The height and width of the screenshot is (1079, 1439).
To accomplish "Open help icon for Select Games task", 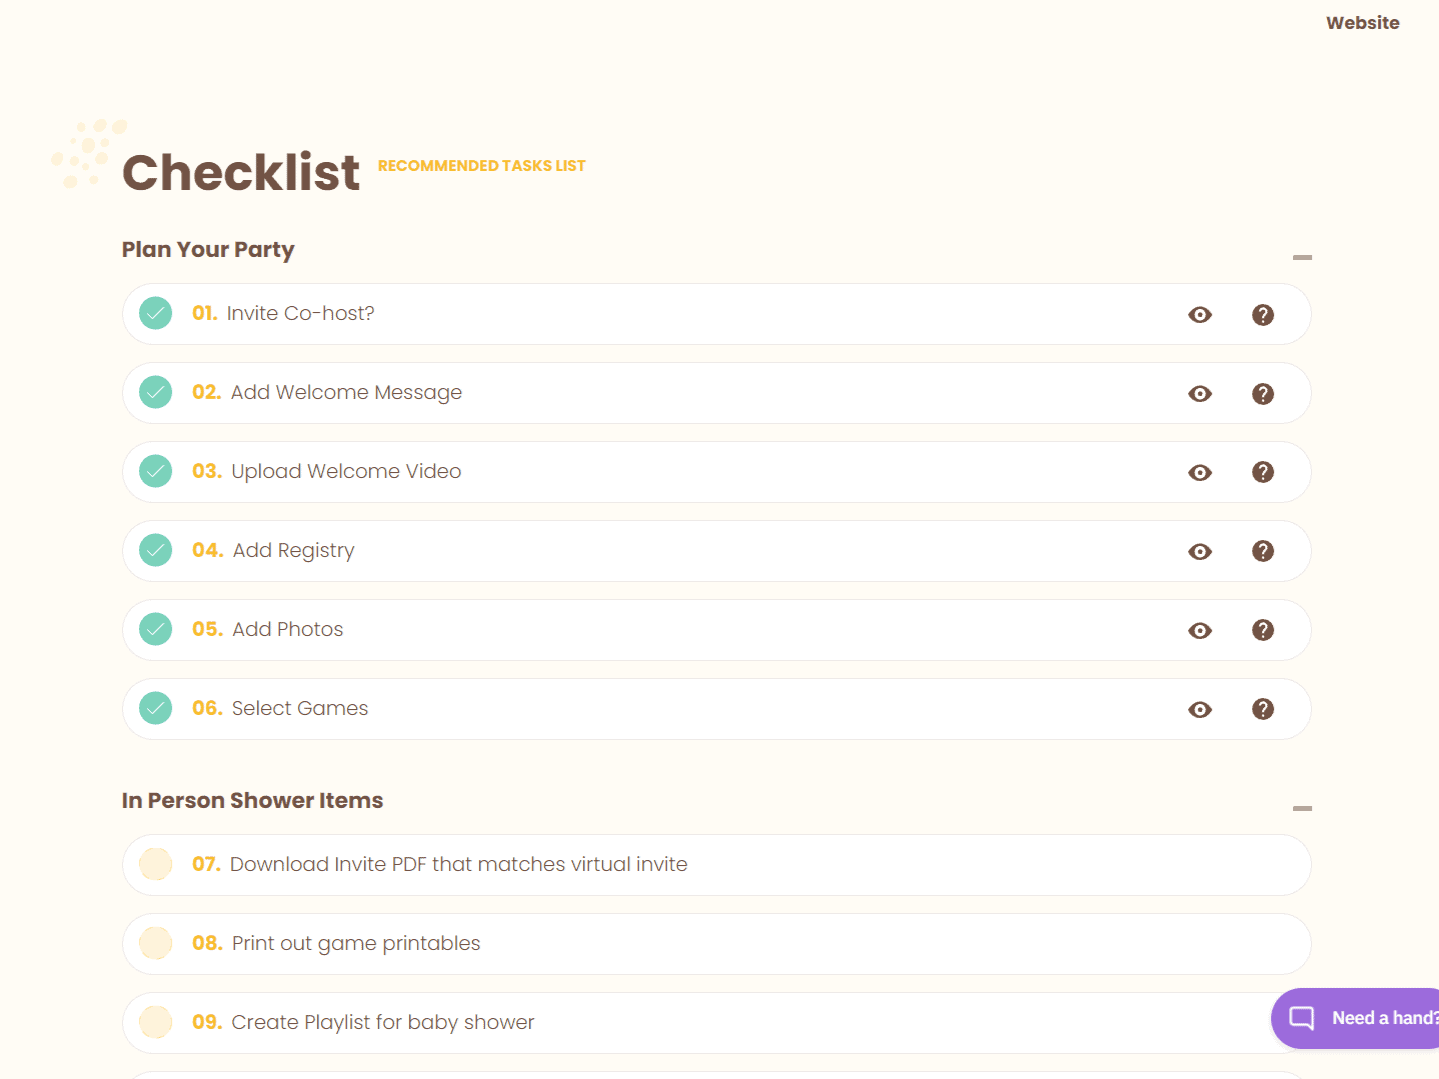I will pos(1263,709).
